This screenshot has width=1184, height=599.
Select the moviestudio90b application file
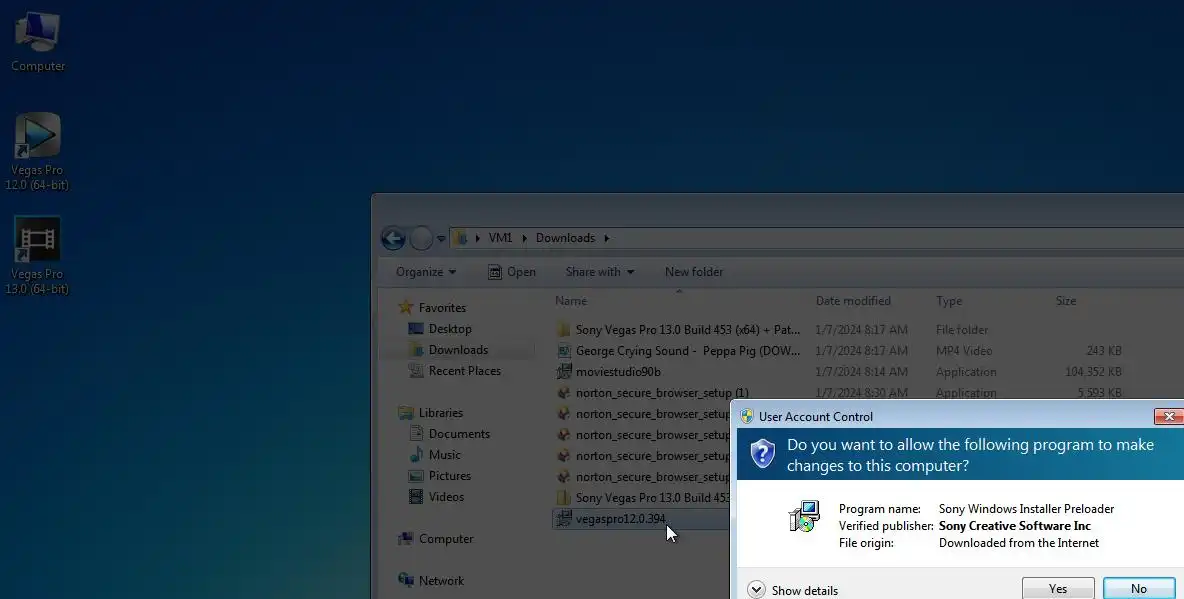coord(618,372)
